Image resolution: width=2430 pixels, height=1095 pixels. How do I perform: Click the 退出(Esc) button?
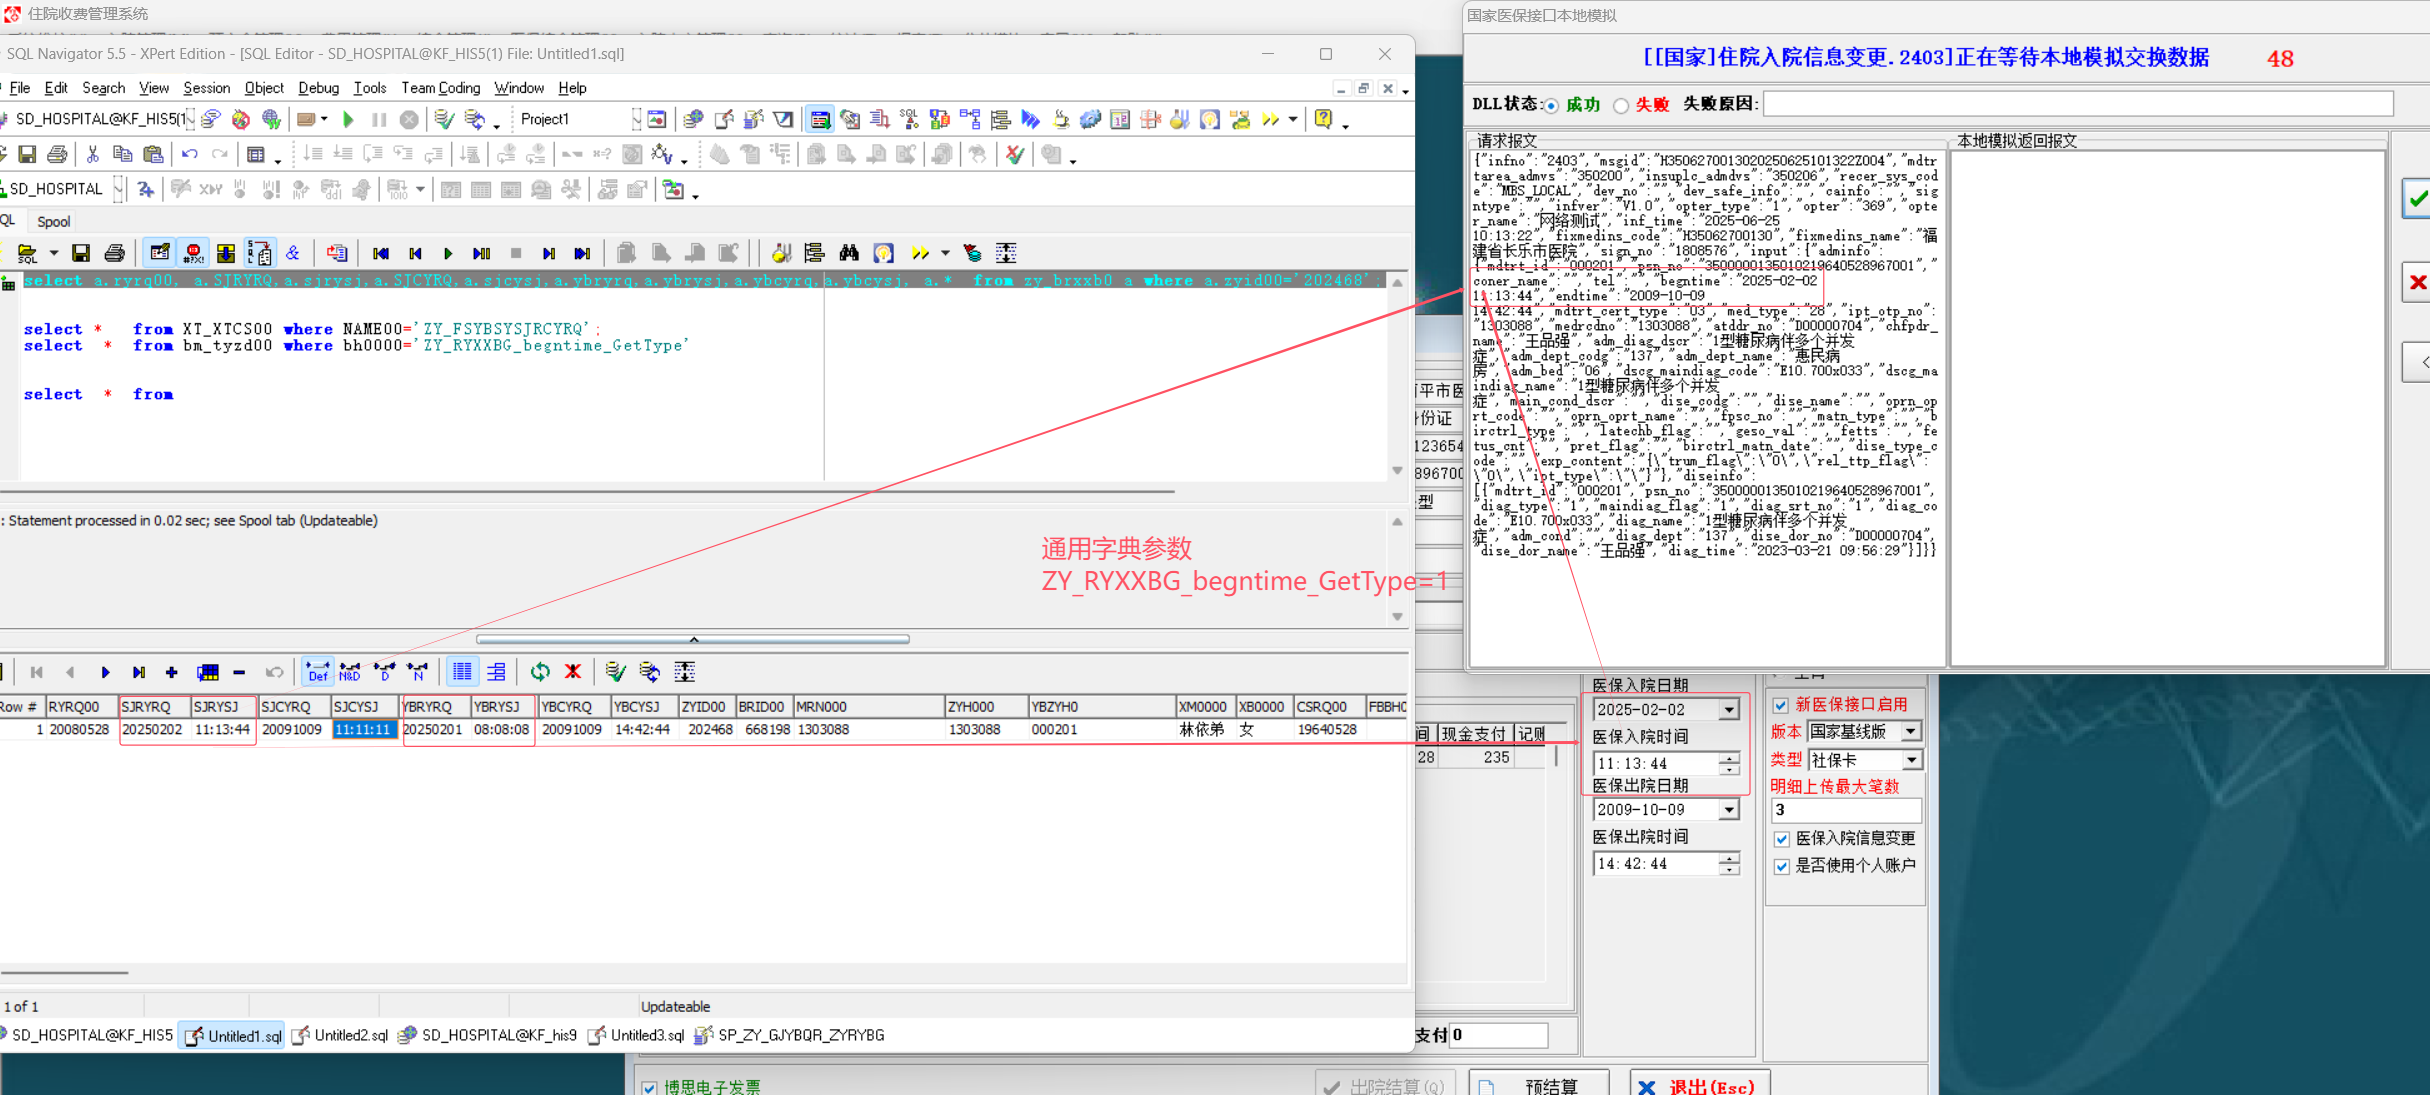(1699, 1085)
